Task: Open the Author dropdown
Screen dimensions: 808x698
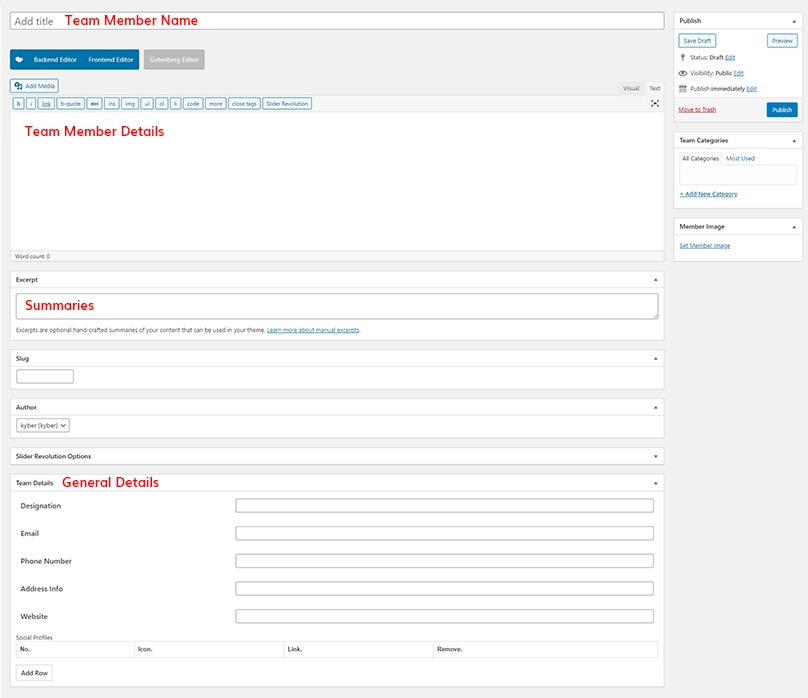Action: 43,425
